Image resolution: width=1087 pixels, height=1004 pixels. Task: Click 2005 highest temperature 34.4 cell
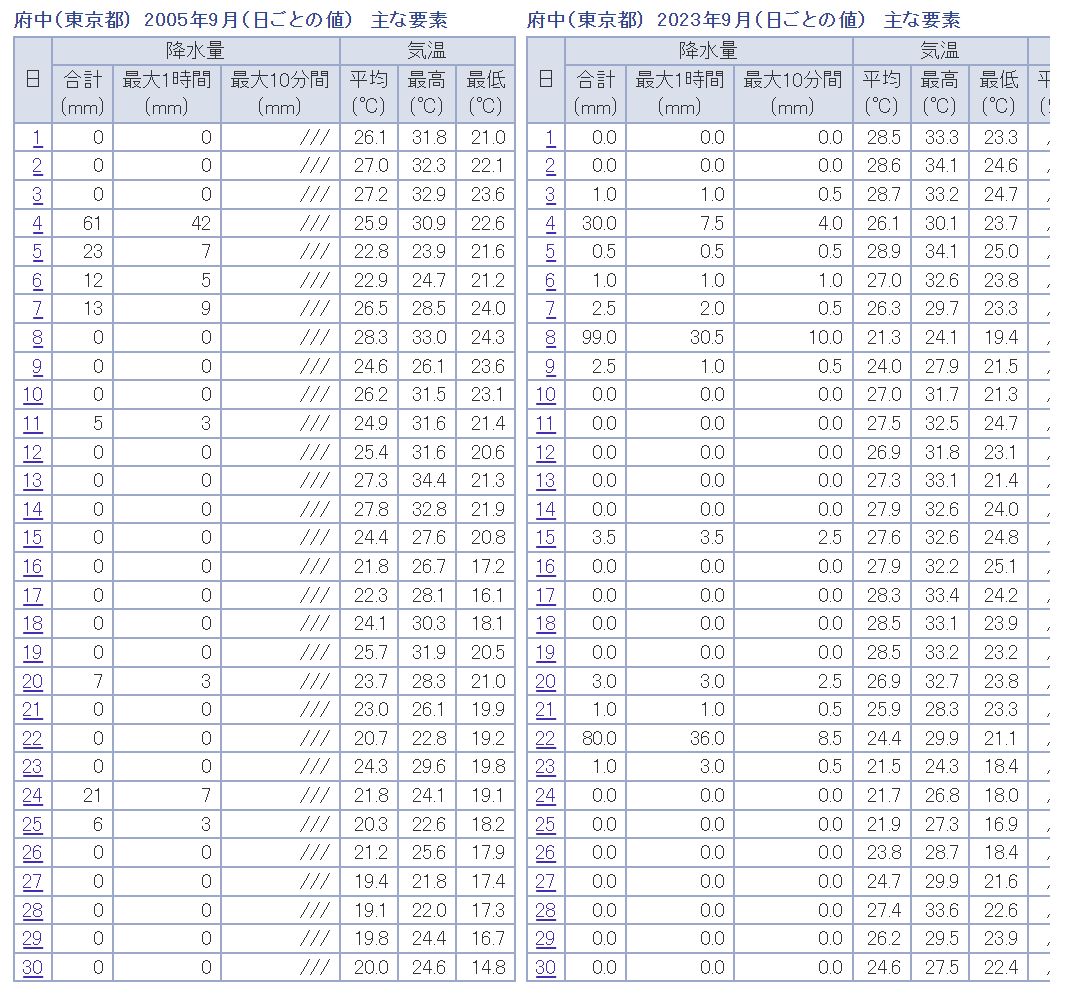coord(427,481)
